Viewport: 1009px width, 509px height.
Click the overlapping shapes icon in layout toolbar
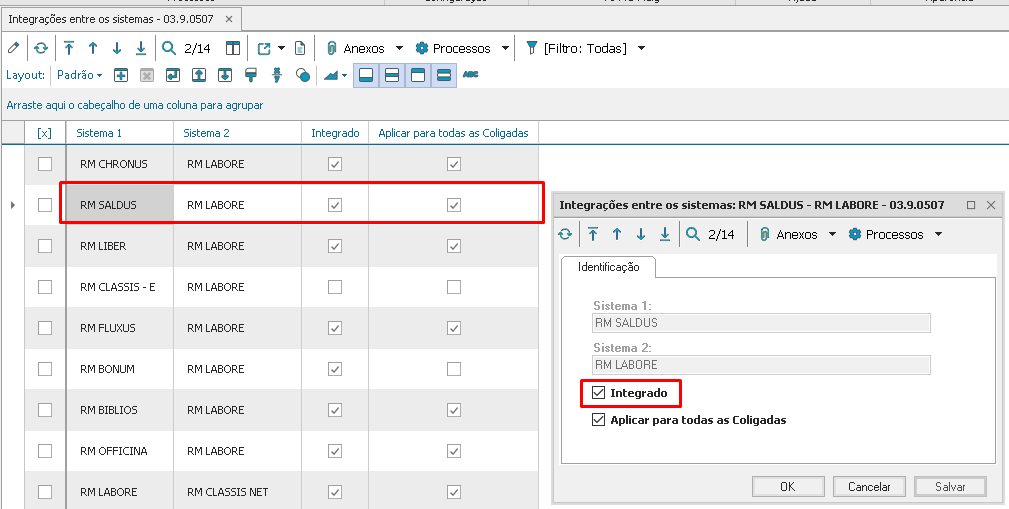(302, 75)
